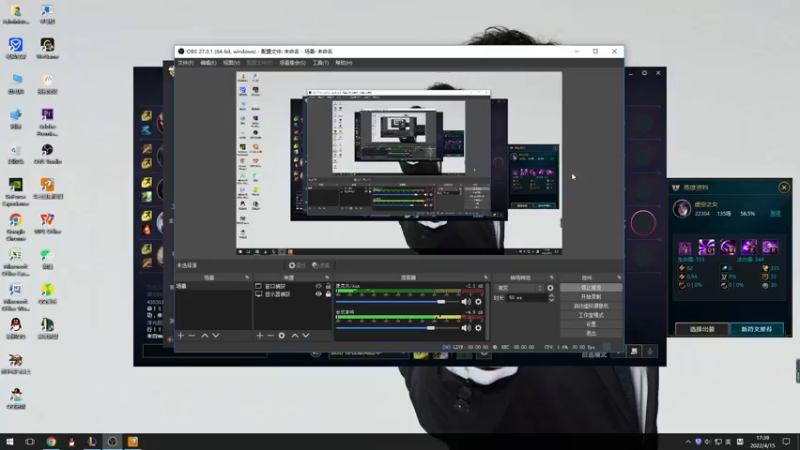Image resolution: width=800 pixels, height=450 pixels.
Task: Click the E skill icon in hero panel
Action: pyautogui.click(x=749, y=247)
